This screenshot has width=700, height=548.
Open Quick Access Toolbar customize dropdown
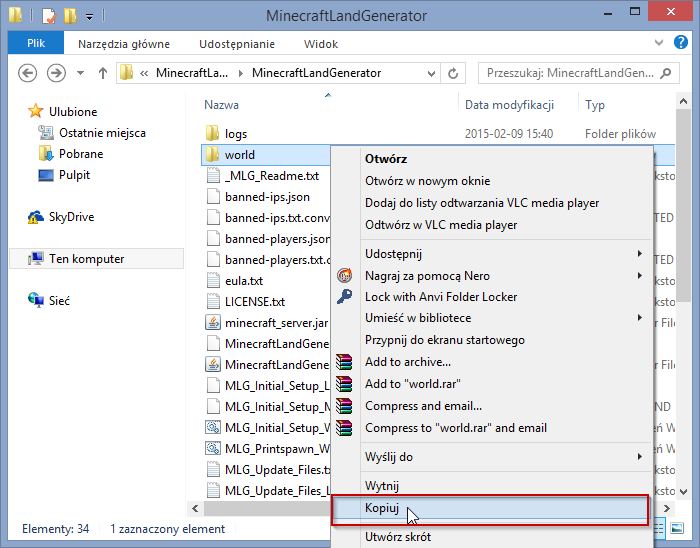point(89,17)
